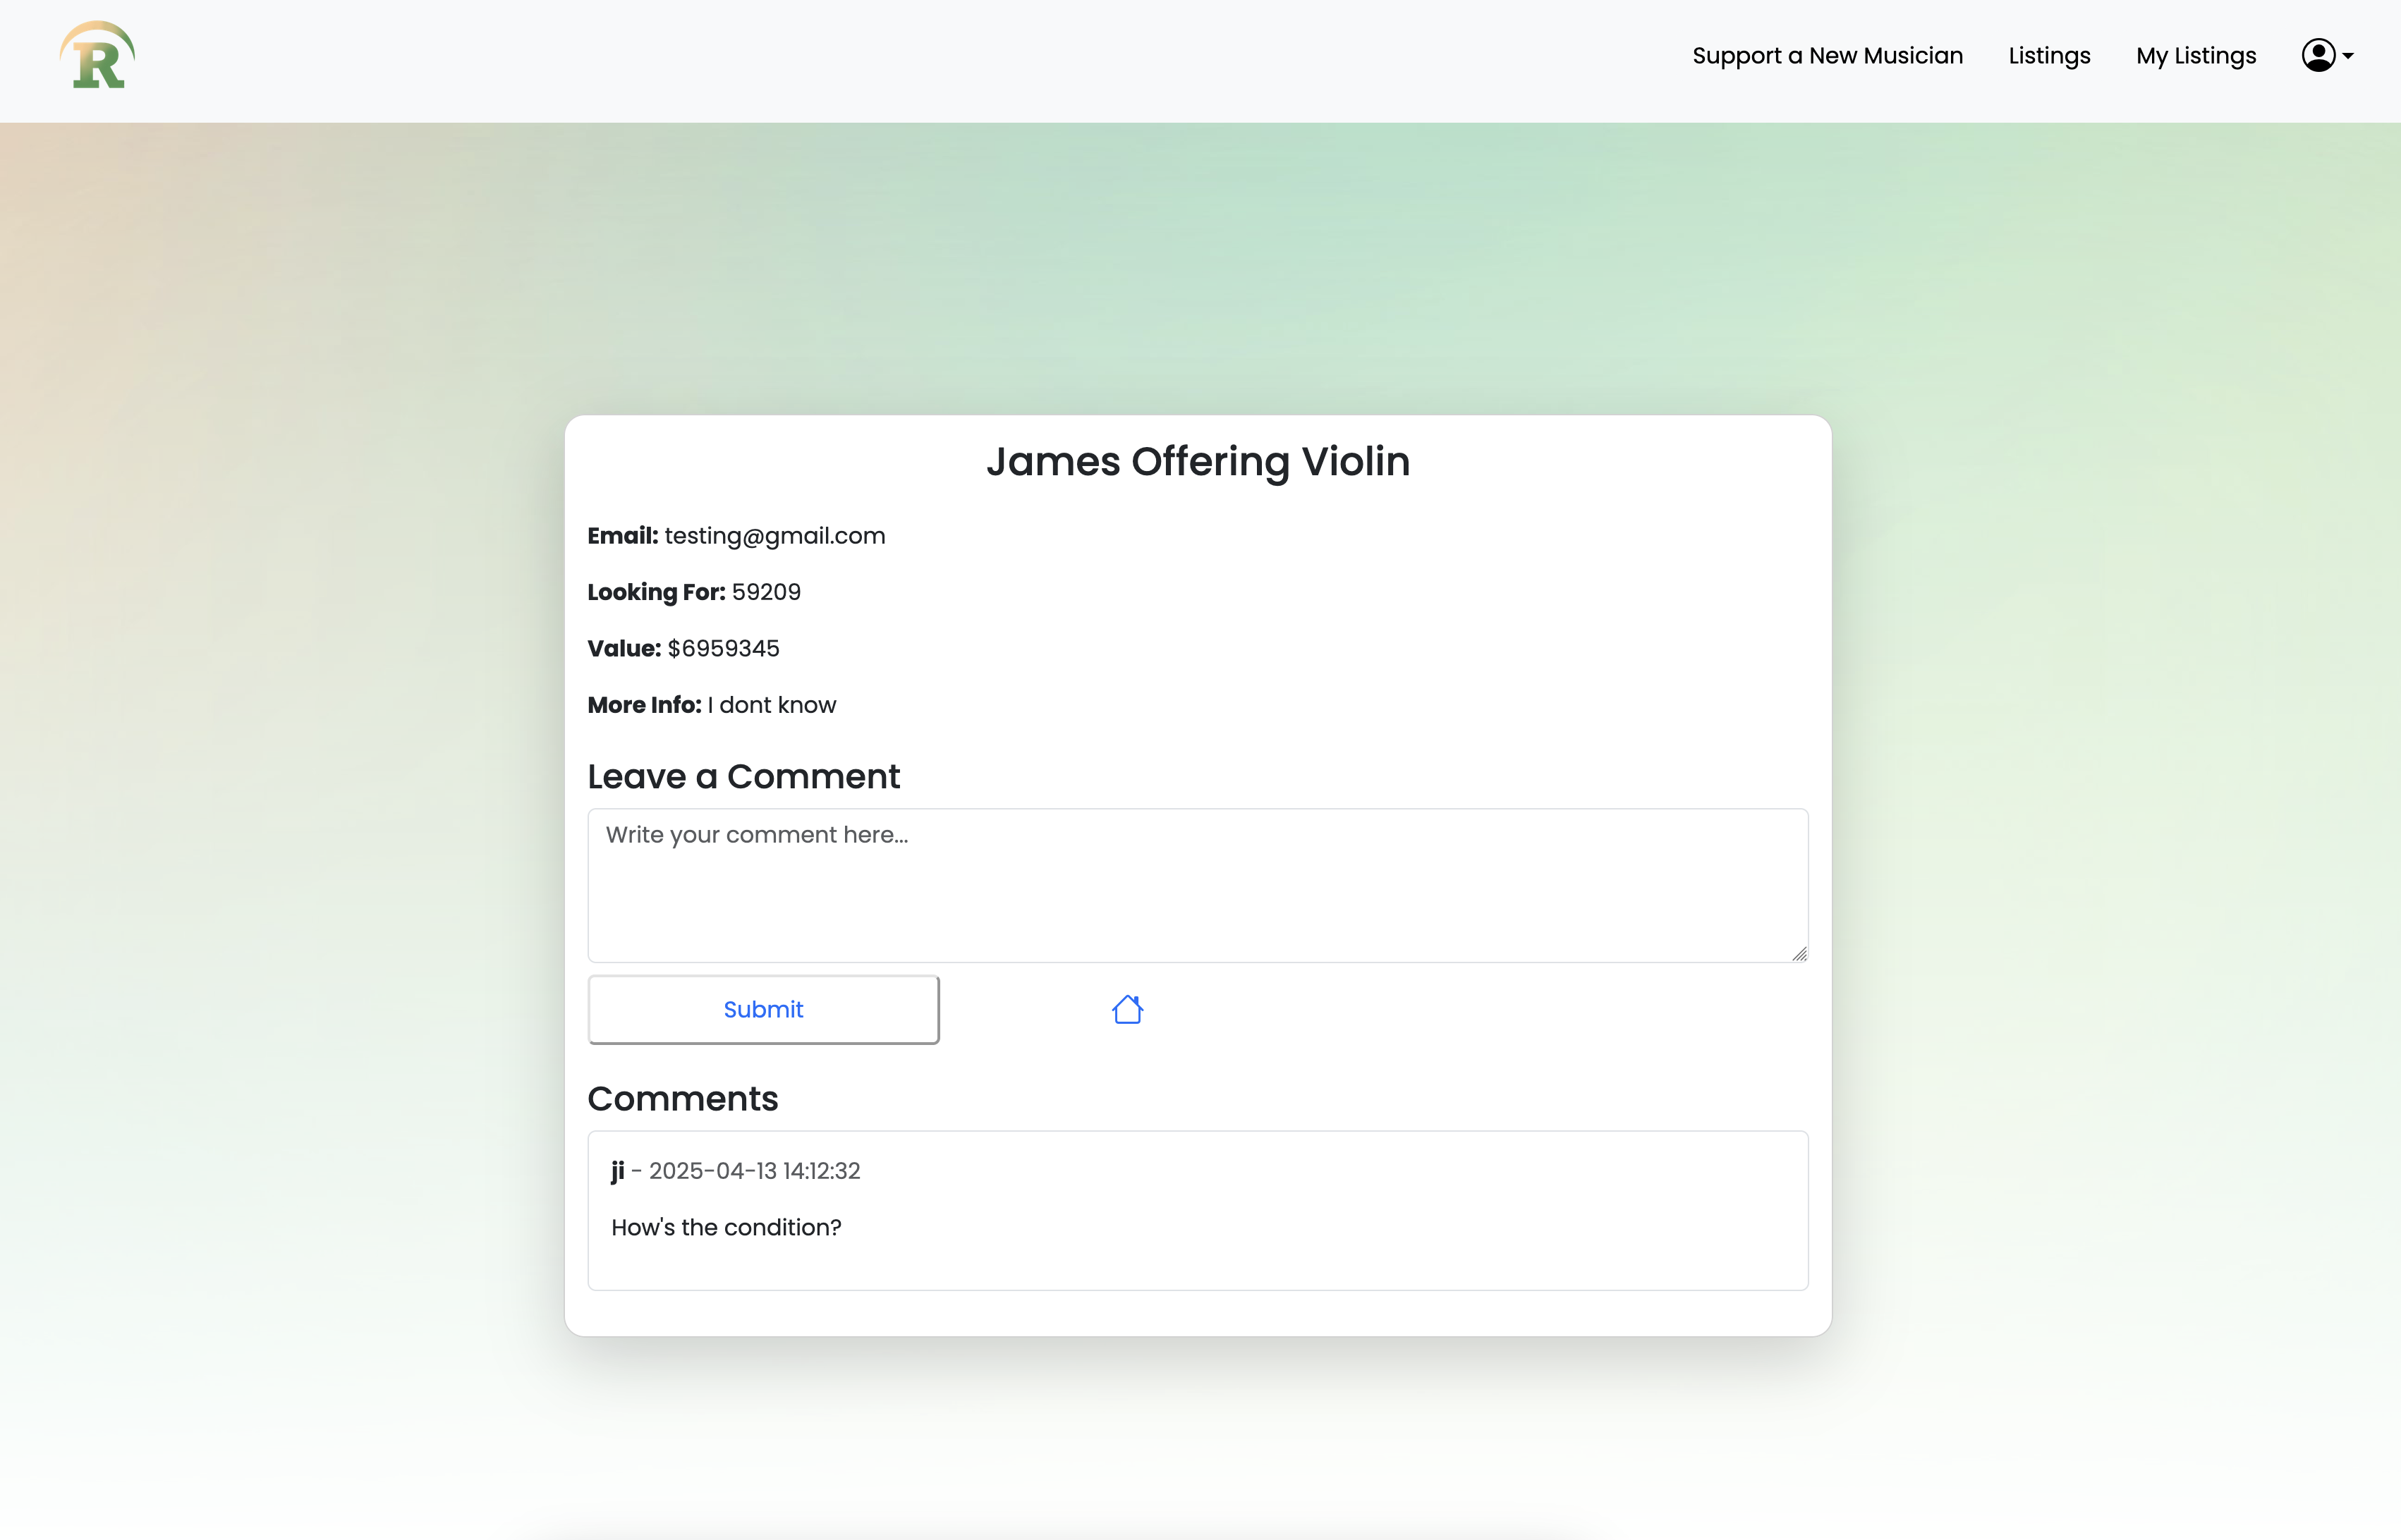
Task: Open Support a New Musician page
Action: [1827, 56]
